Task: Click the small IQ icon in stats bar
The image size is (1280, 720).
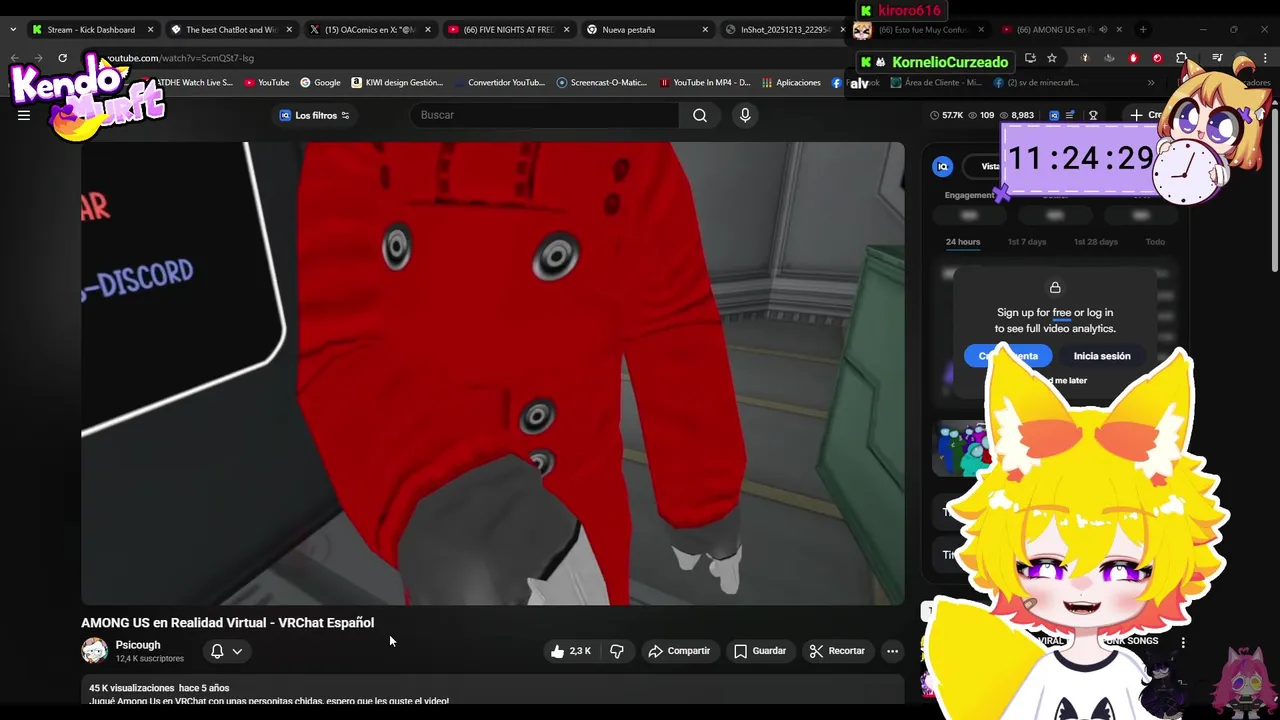Action: coord(1053,115)
